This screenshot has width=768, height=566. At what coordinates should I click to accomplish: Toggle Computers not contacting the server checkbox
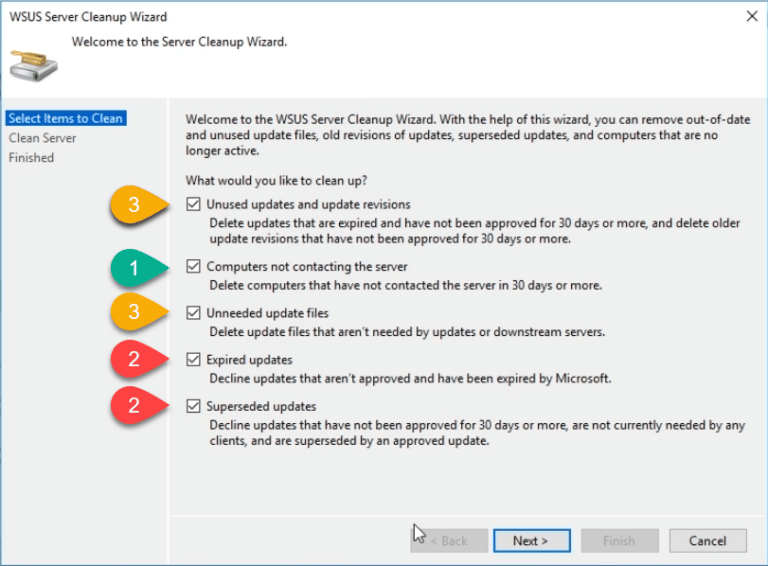tap(193, 267)
